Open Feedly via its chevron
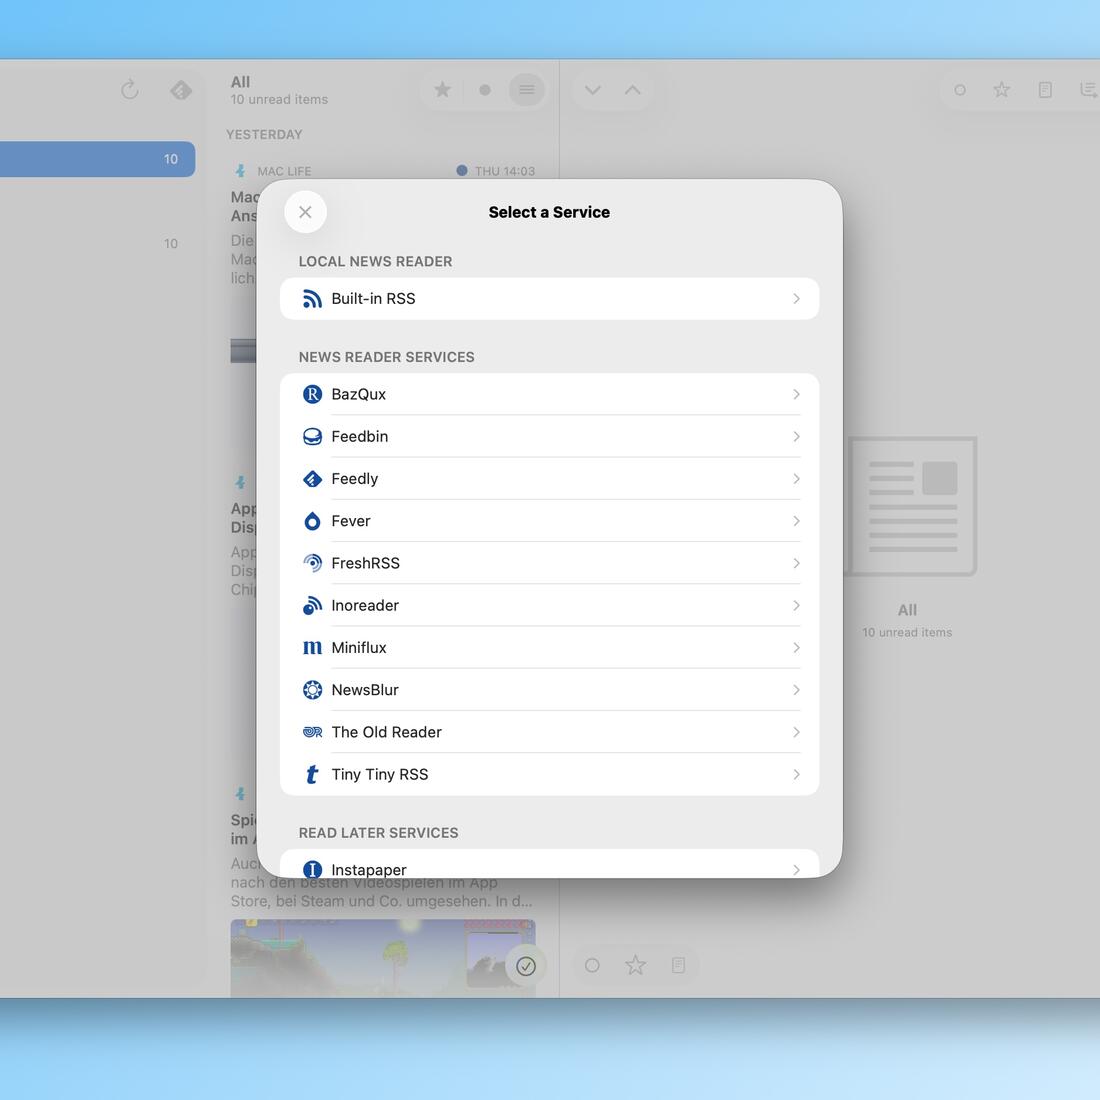The height and width of the screenshot is (1100, 1100). point(796,478)
